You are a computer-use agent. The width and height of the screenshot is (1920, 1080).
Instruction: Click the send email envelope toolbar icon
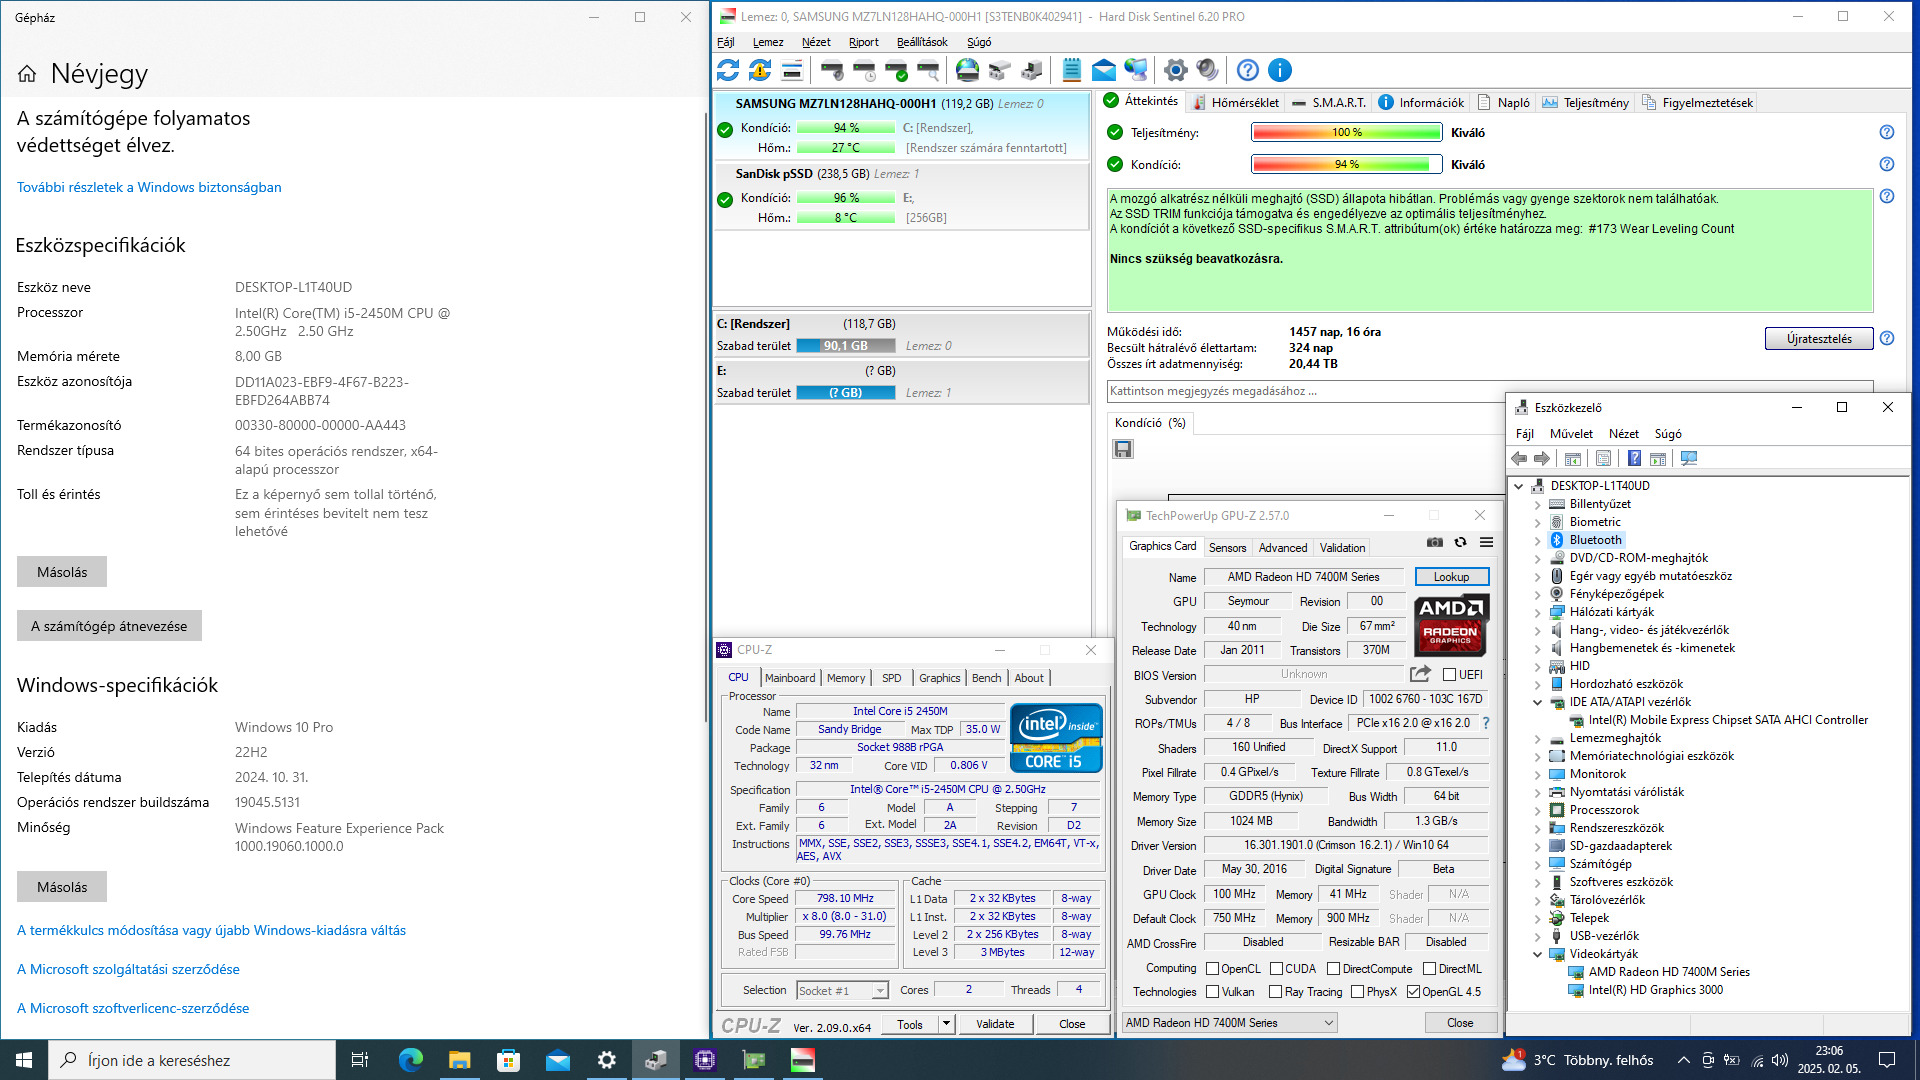coord(1103,70)
